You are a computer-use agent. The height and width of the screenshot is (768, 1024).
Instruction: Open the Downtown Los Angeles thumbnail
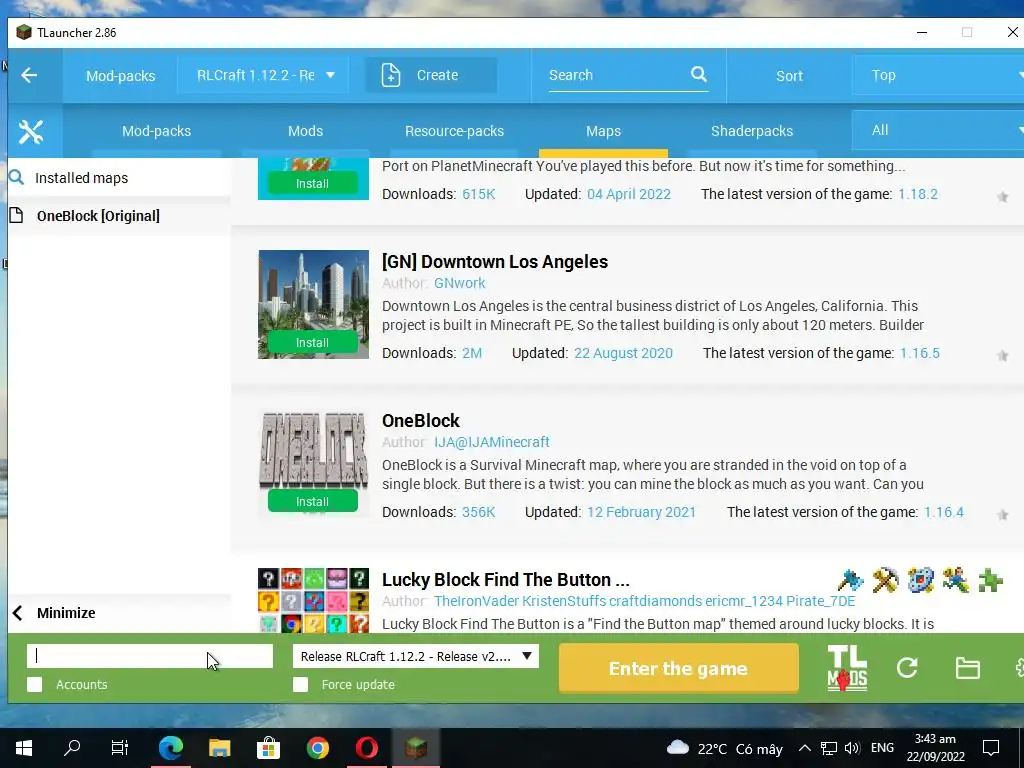coord(313,304)
